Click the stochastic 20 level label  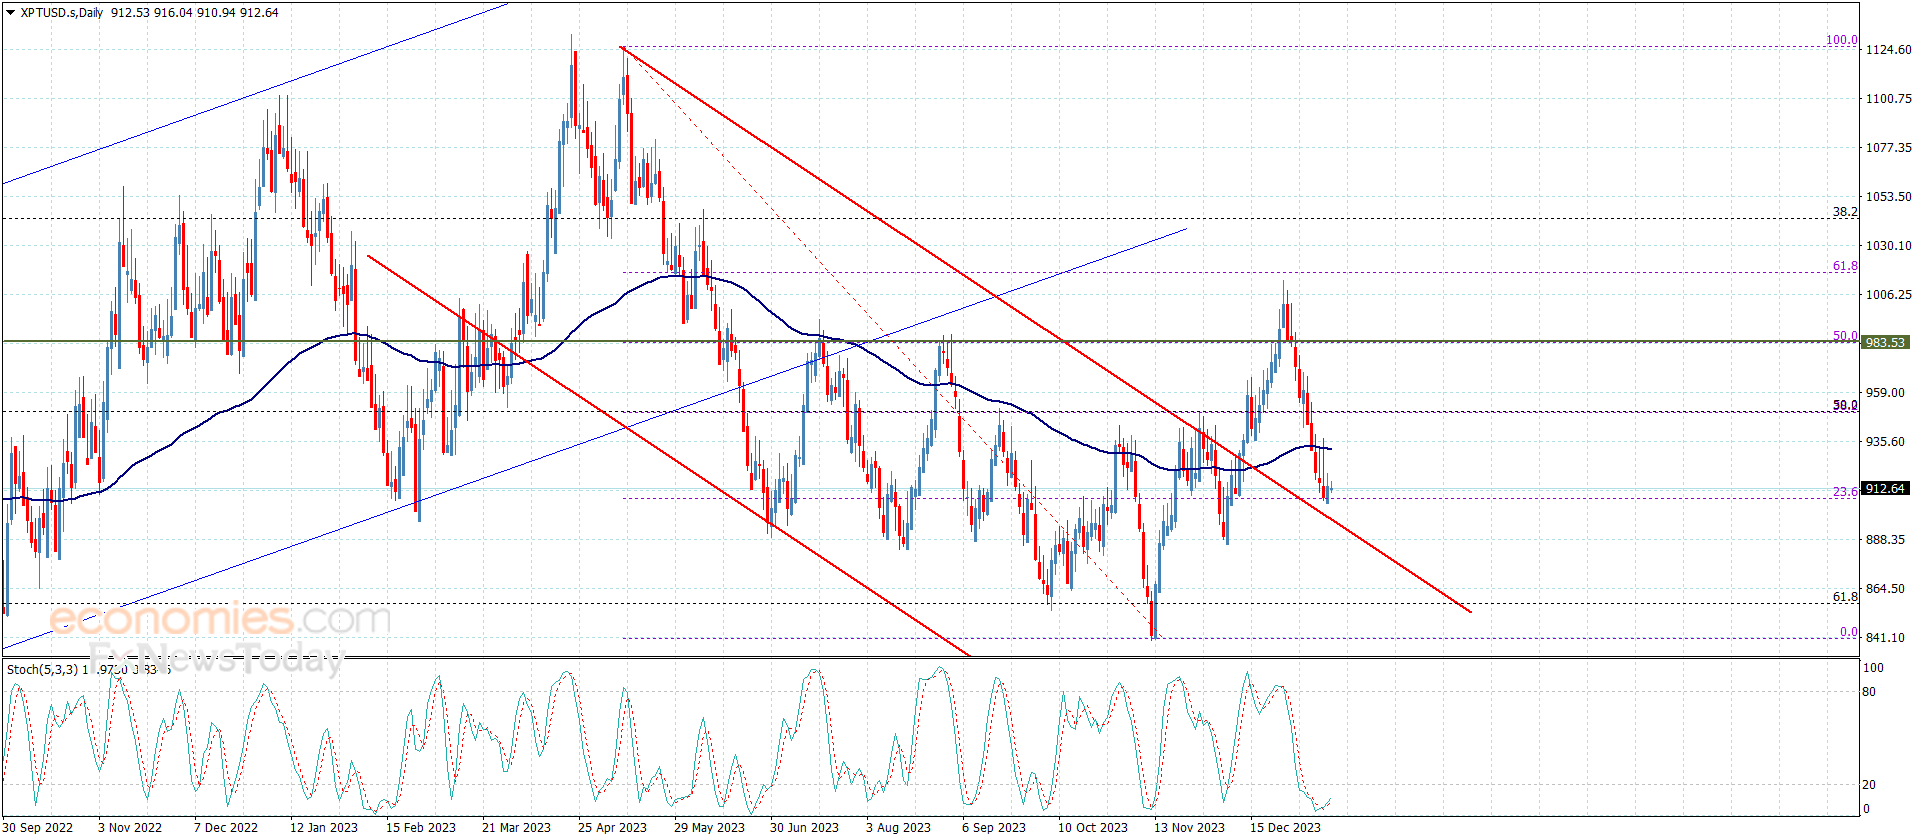click(1869, 785)
